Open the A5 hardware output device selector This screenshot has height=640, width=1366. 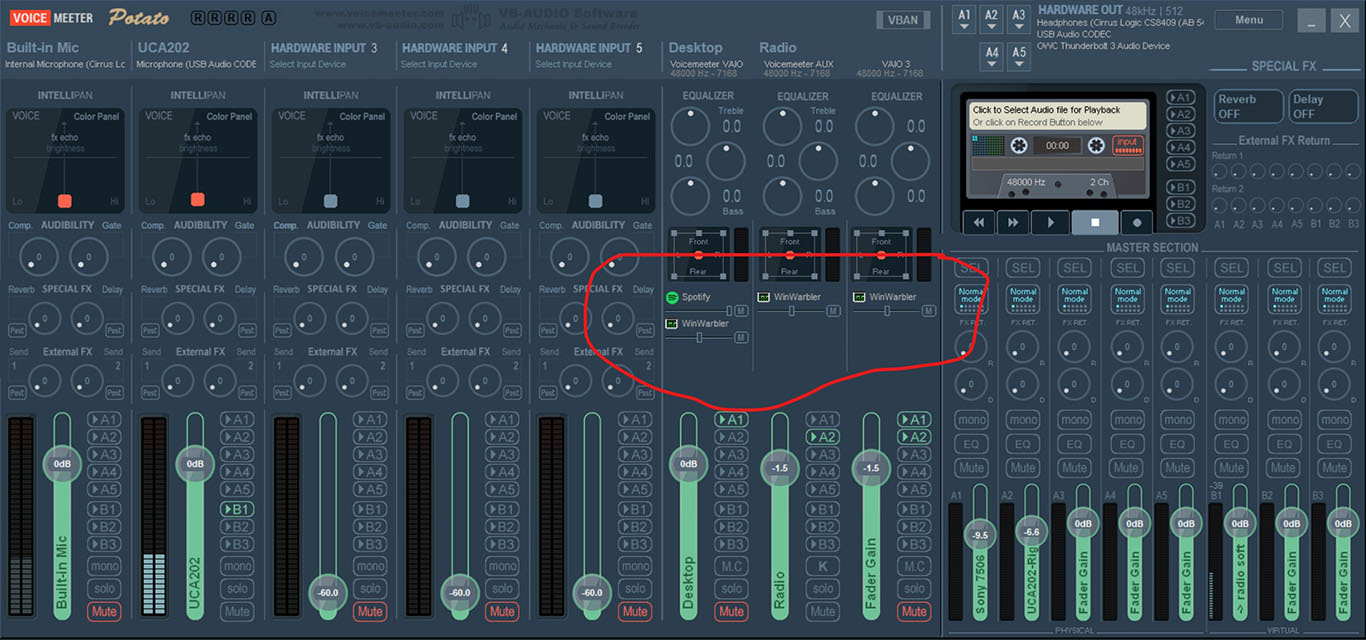point(1018,57)
